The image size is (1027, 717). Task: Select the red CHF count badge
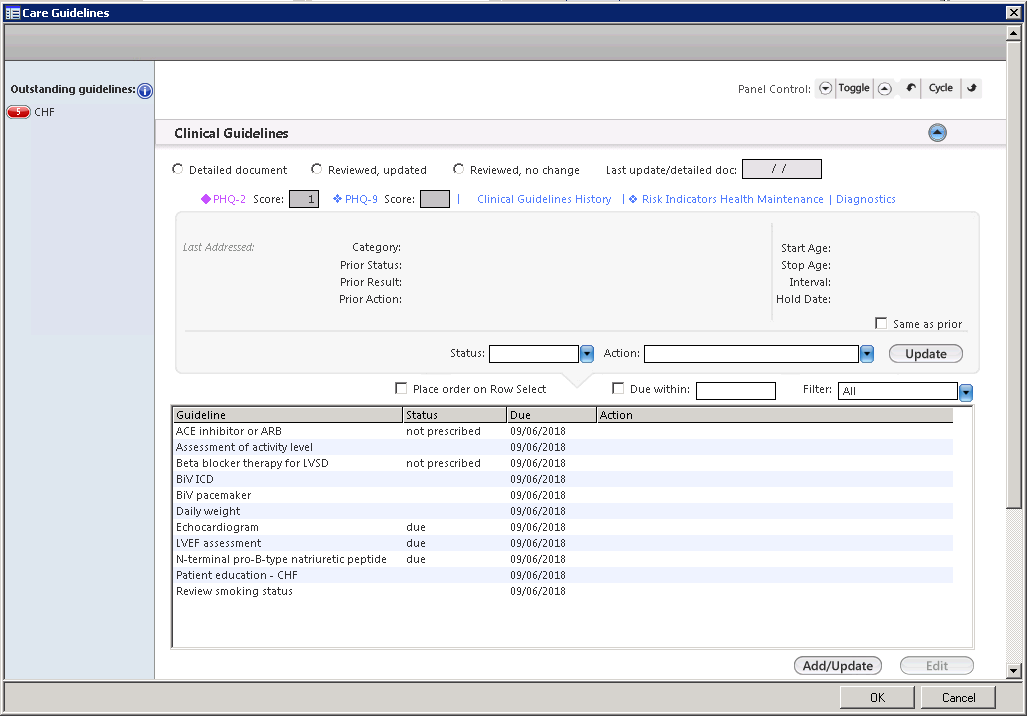click(18, 112)
